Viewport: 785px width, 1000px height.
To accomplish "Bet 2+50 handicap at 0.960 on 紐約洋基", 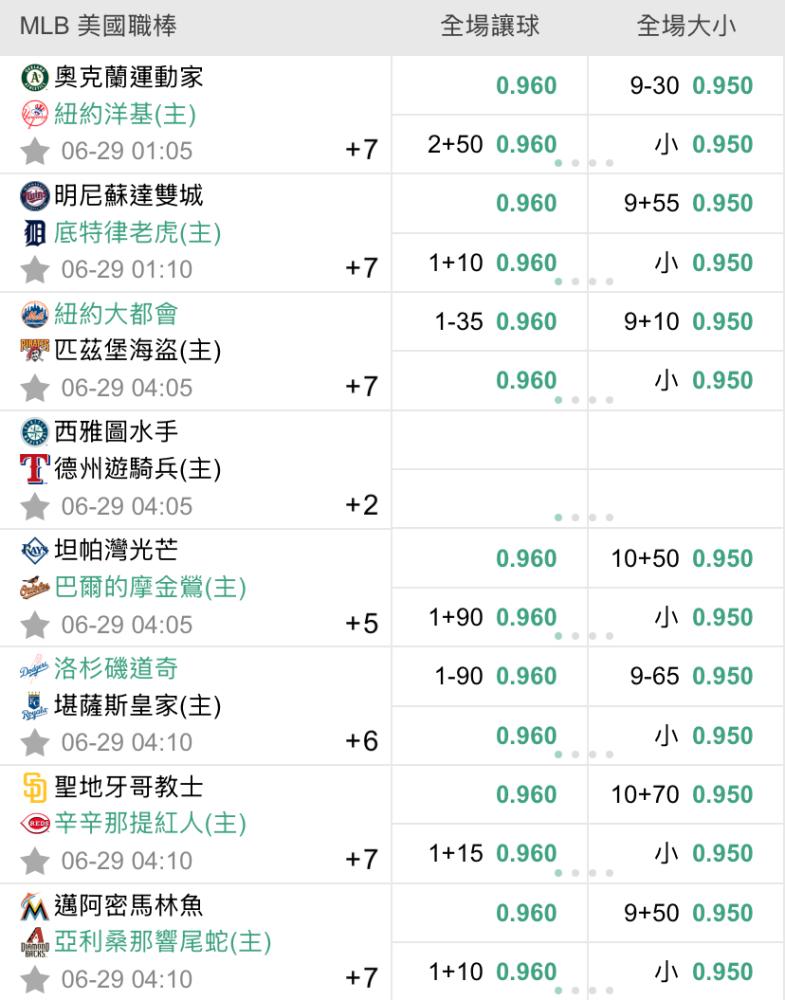I will [490, 144].
